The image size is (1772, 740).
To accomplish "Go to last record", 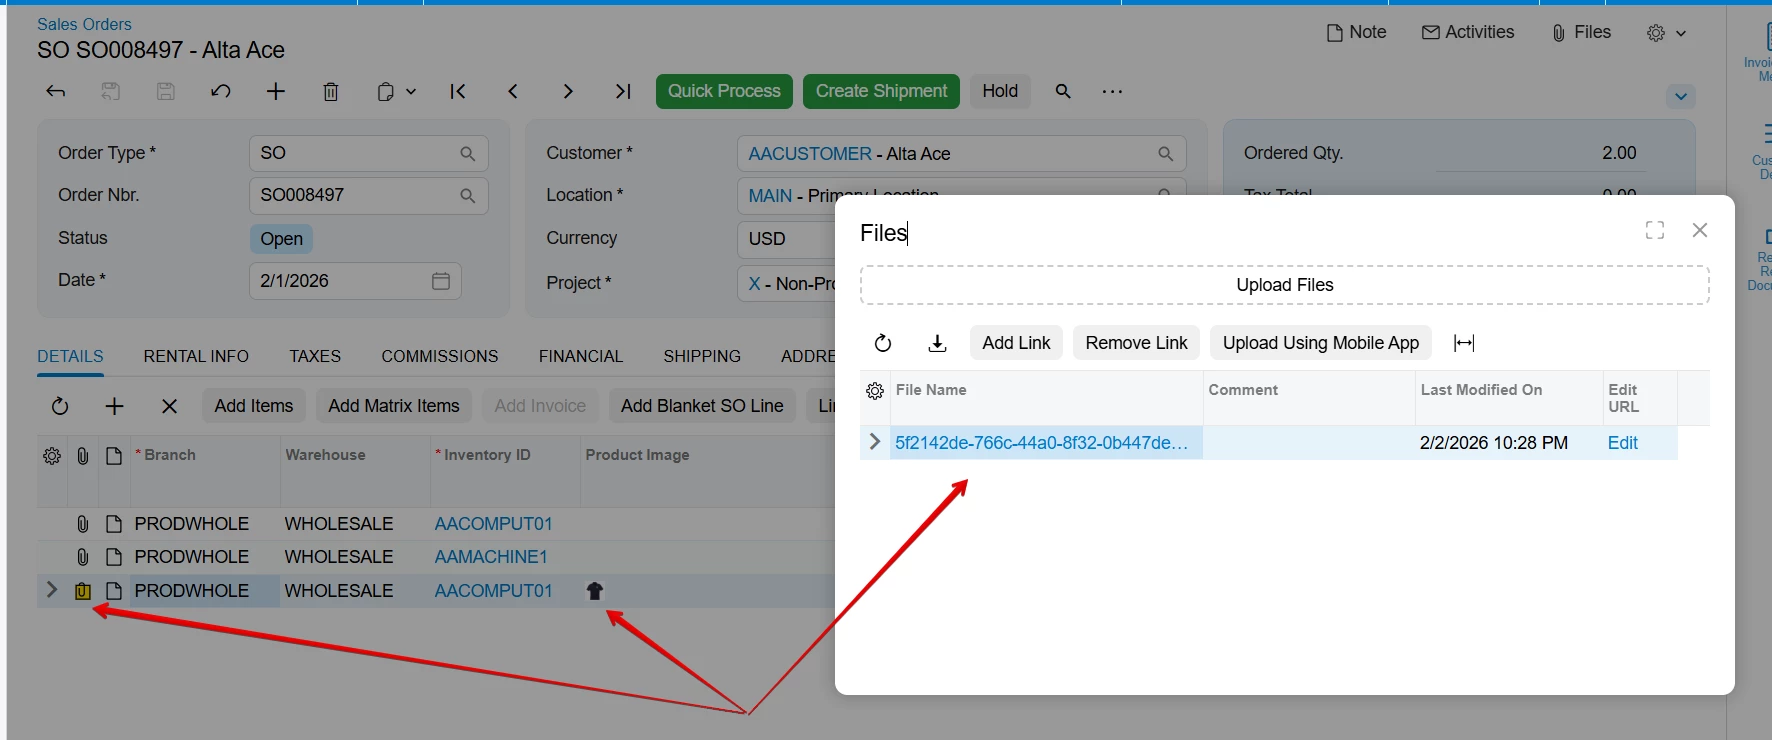I will tap(623, 91).
